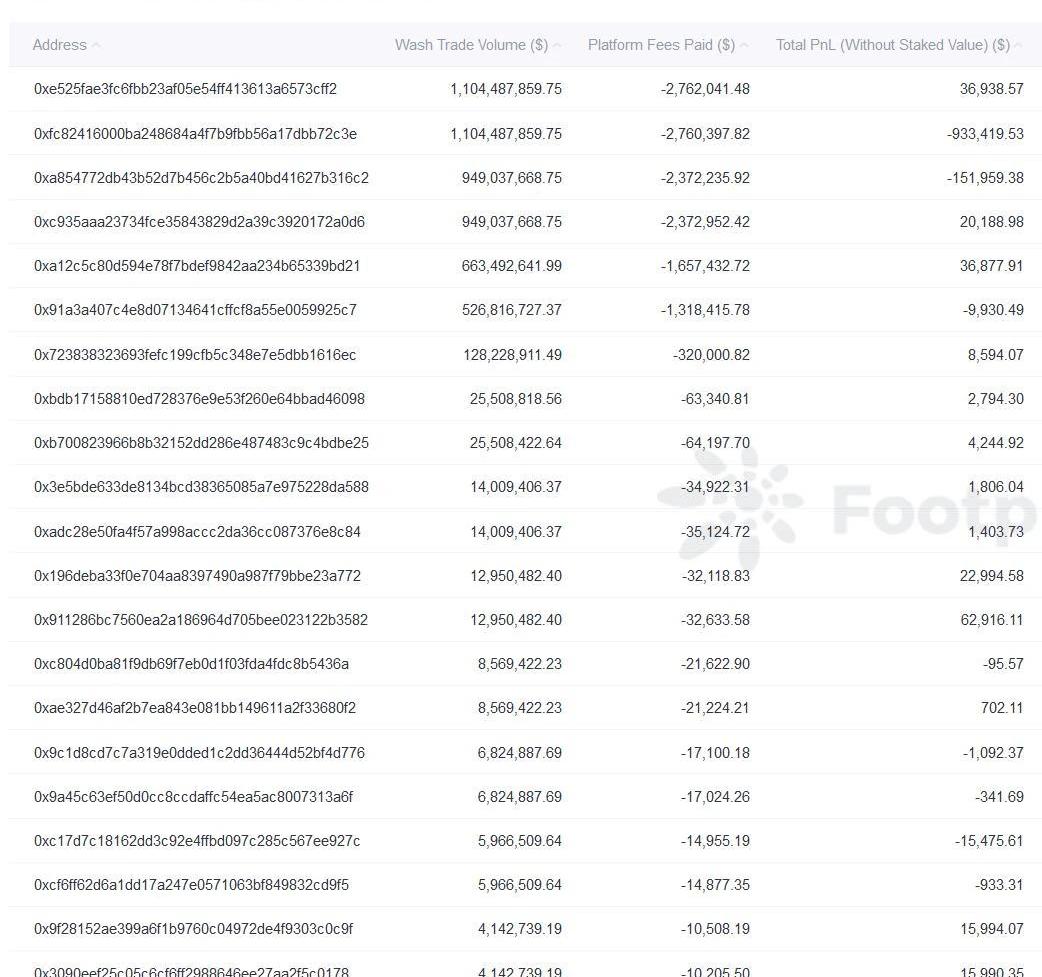
Task: Select address starting with 0xc935aaa23734
Action: click(x=199, y=222)
